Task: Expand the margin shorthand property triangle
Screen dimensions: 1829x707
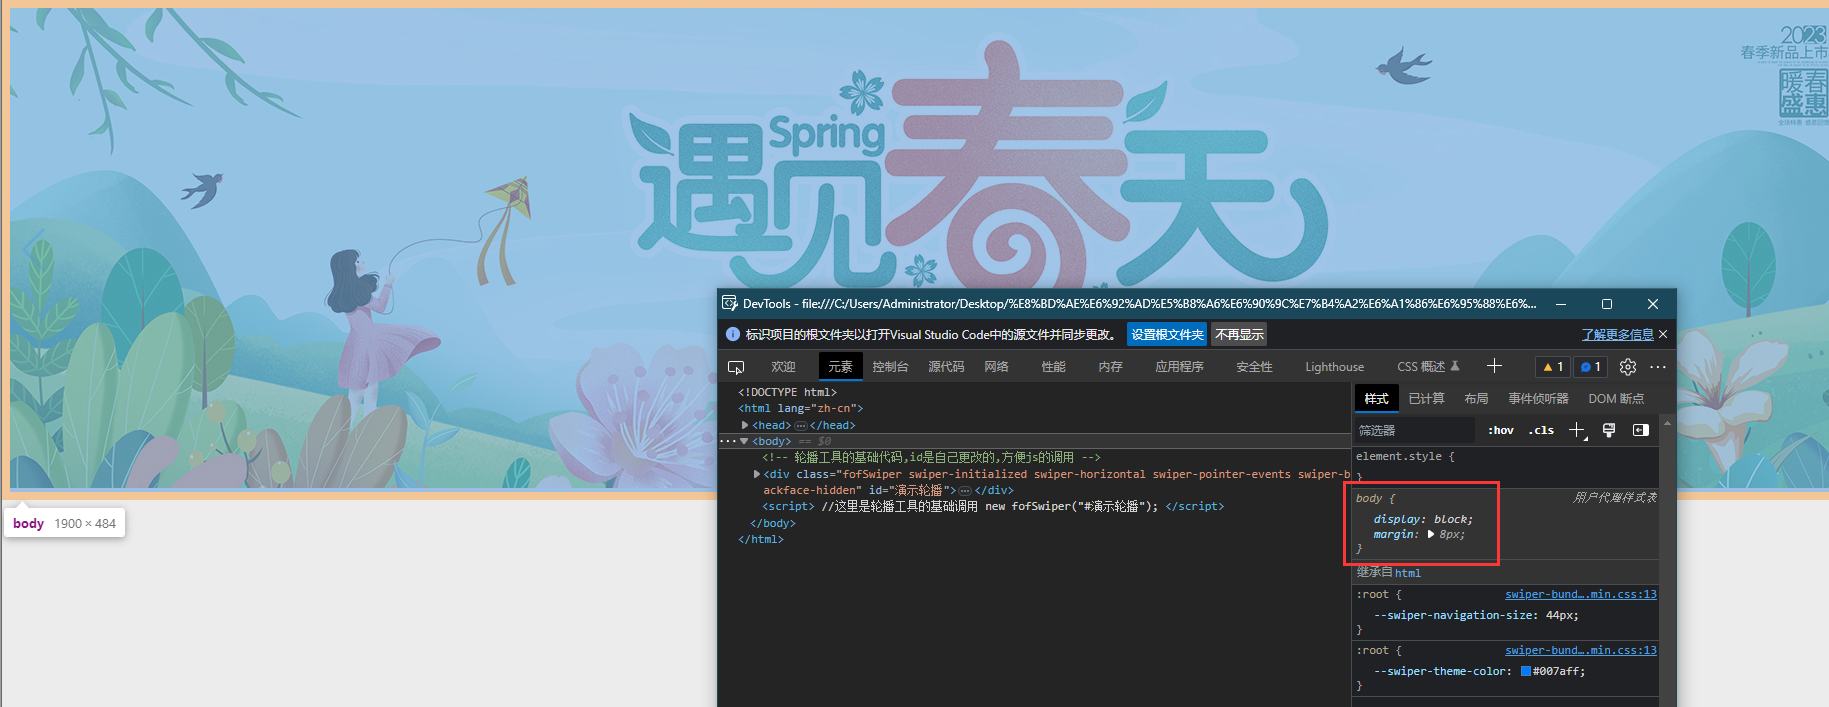Action: click(1431, 534)
